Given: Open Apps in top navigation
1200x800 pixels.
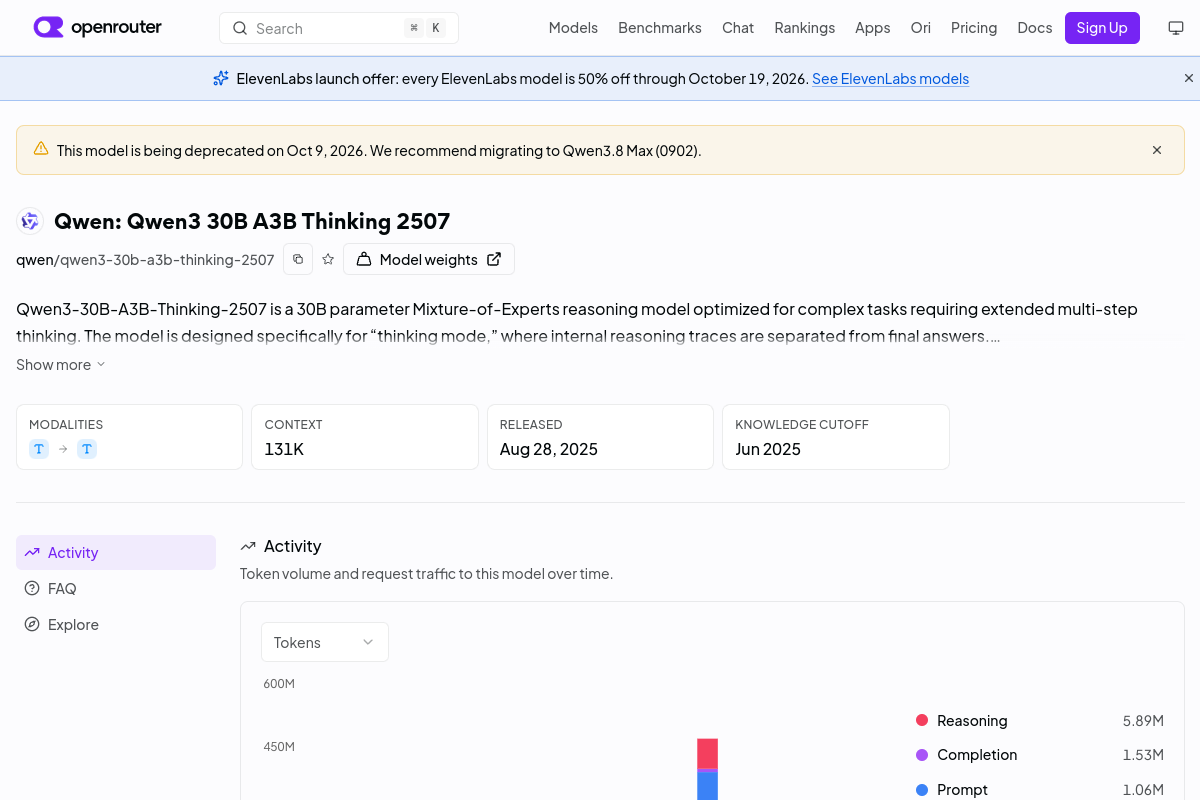Looking at the screenshot, I should pos(873,28).
